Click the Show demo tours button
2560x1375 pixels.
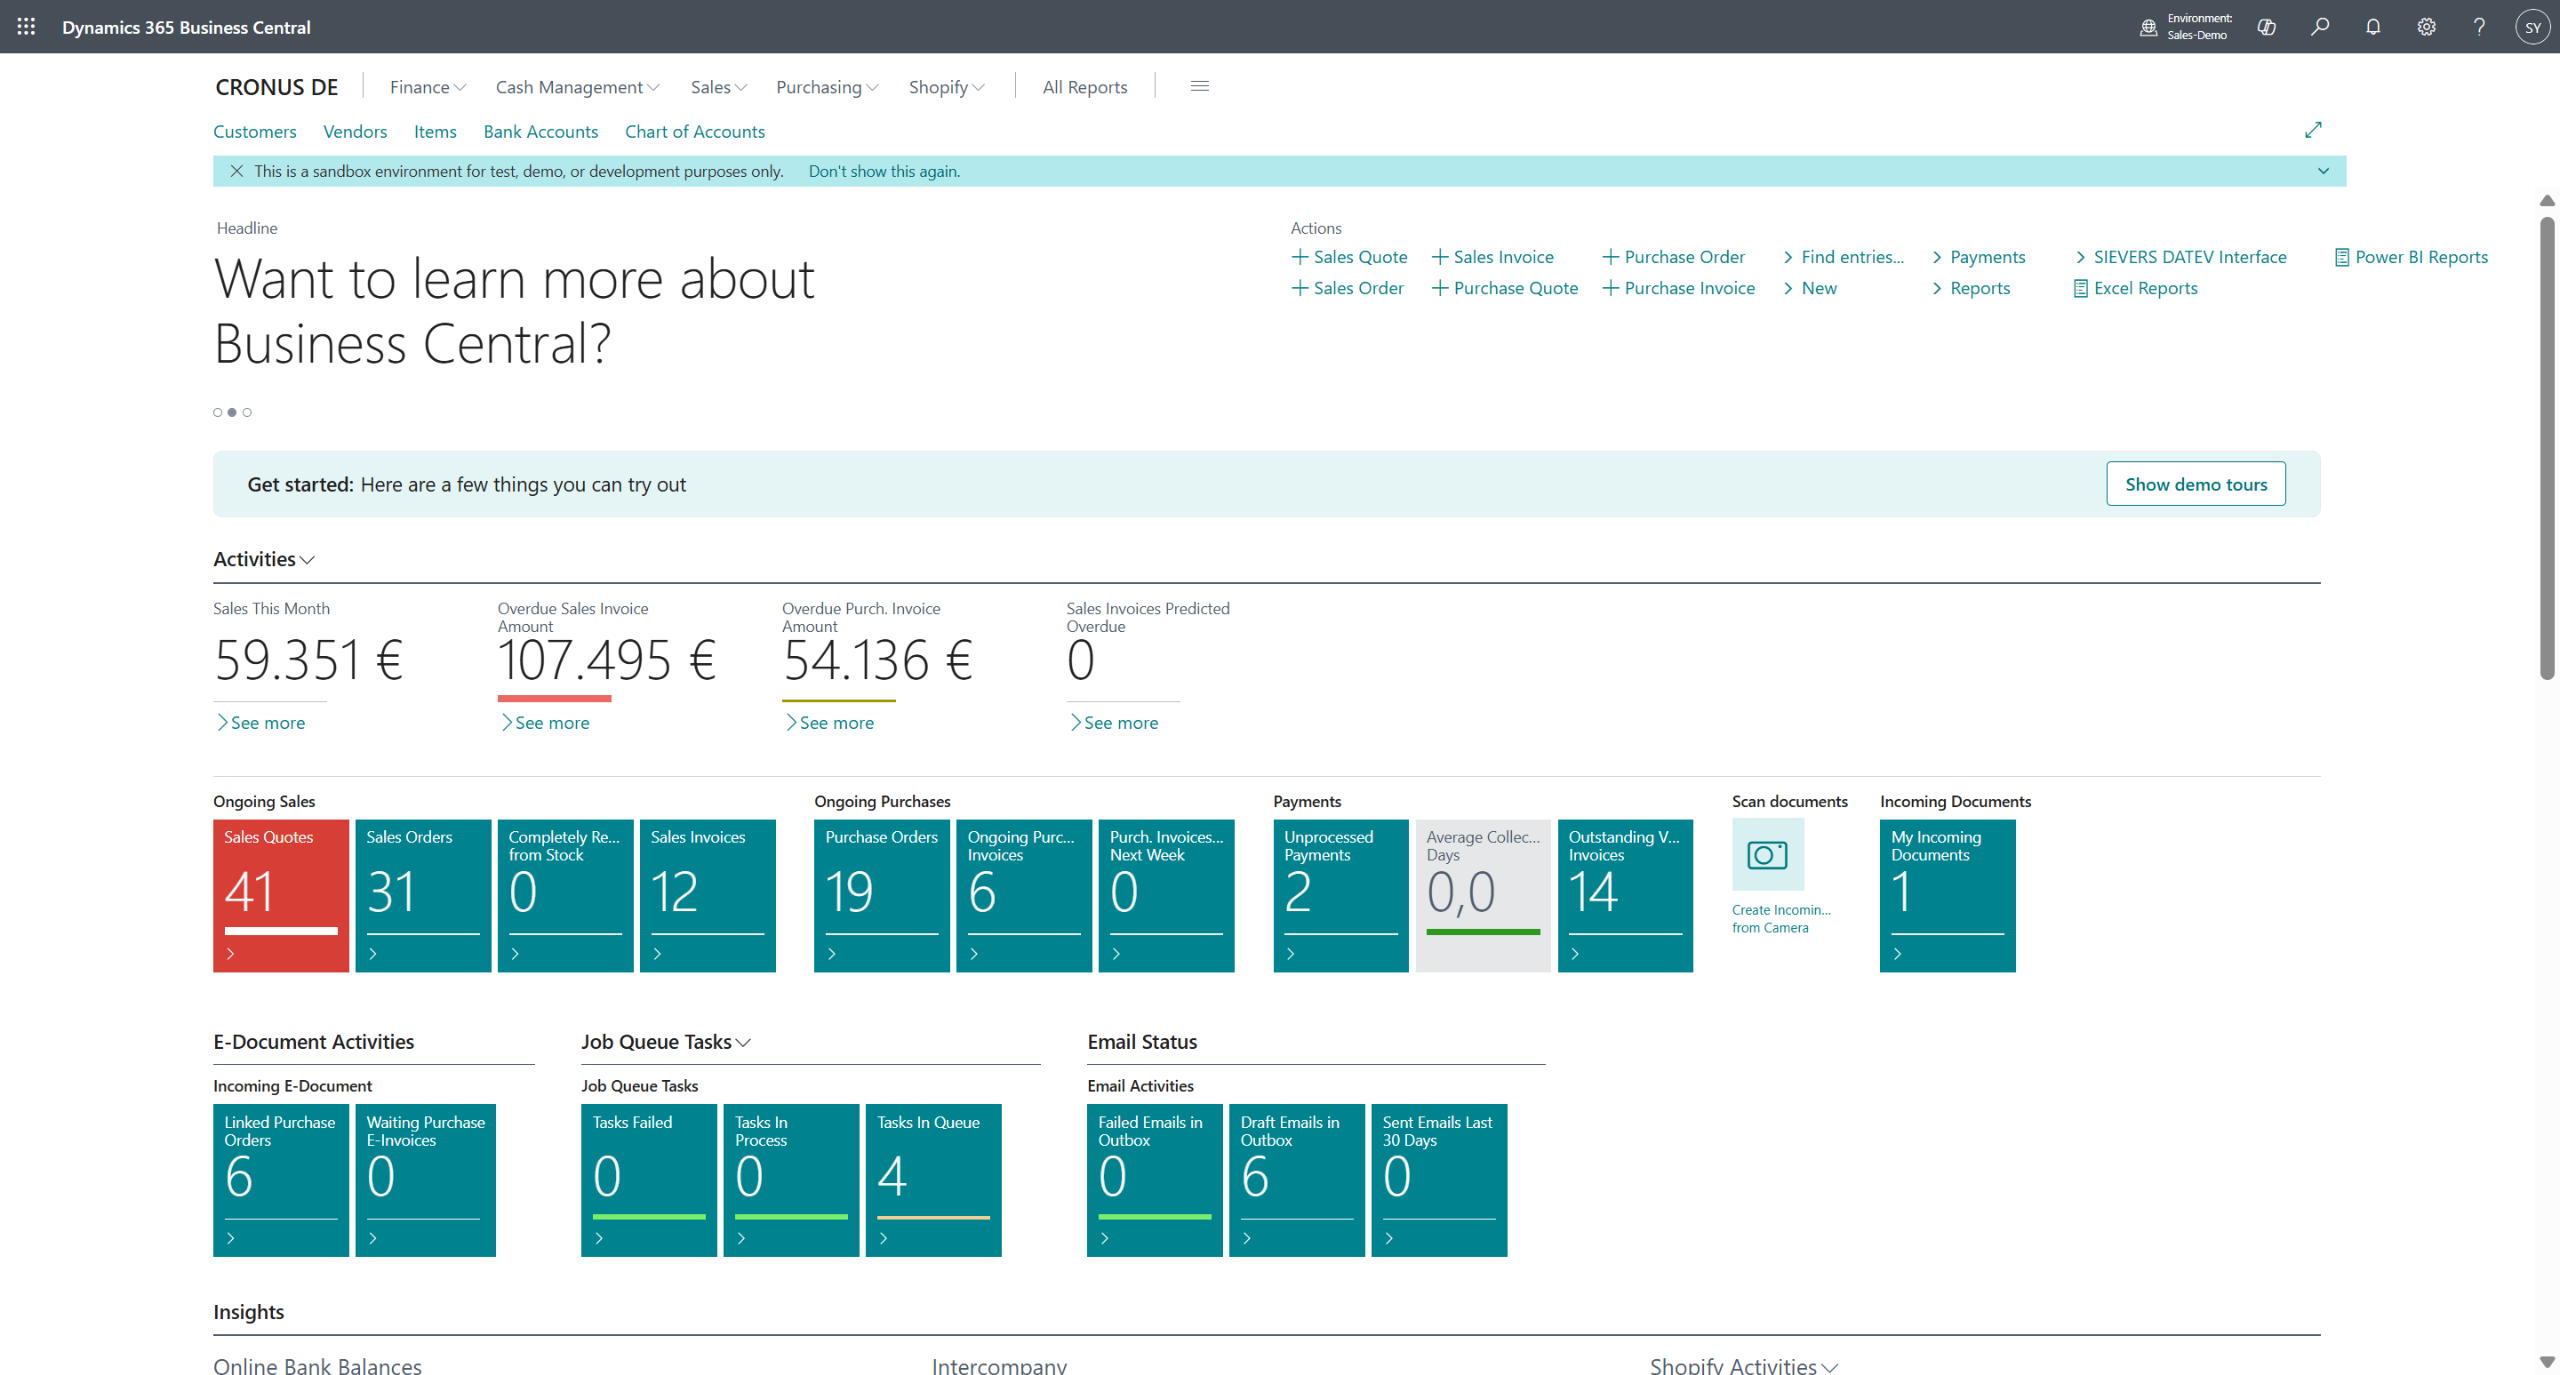(x=2195, y=484)
